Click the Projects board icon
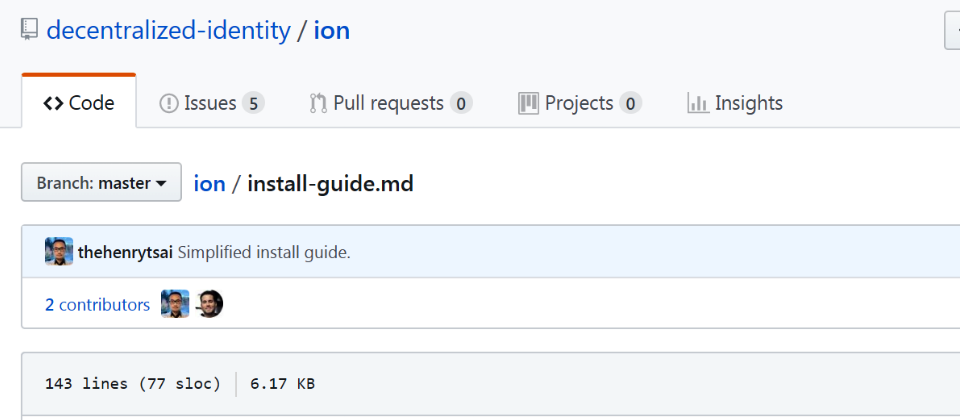The image size is (960, 420). pos(528,103)
